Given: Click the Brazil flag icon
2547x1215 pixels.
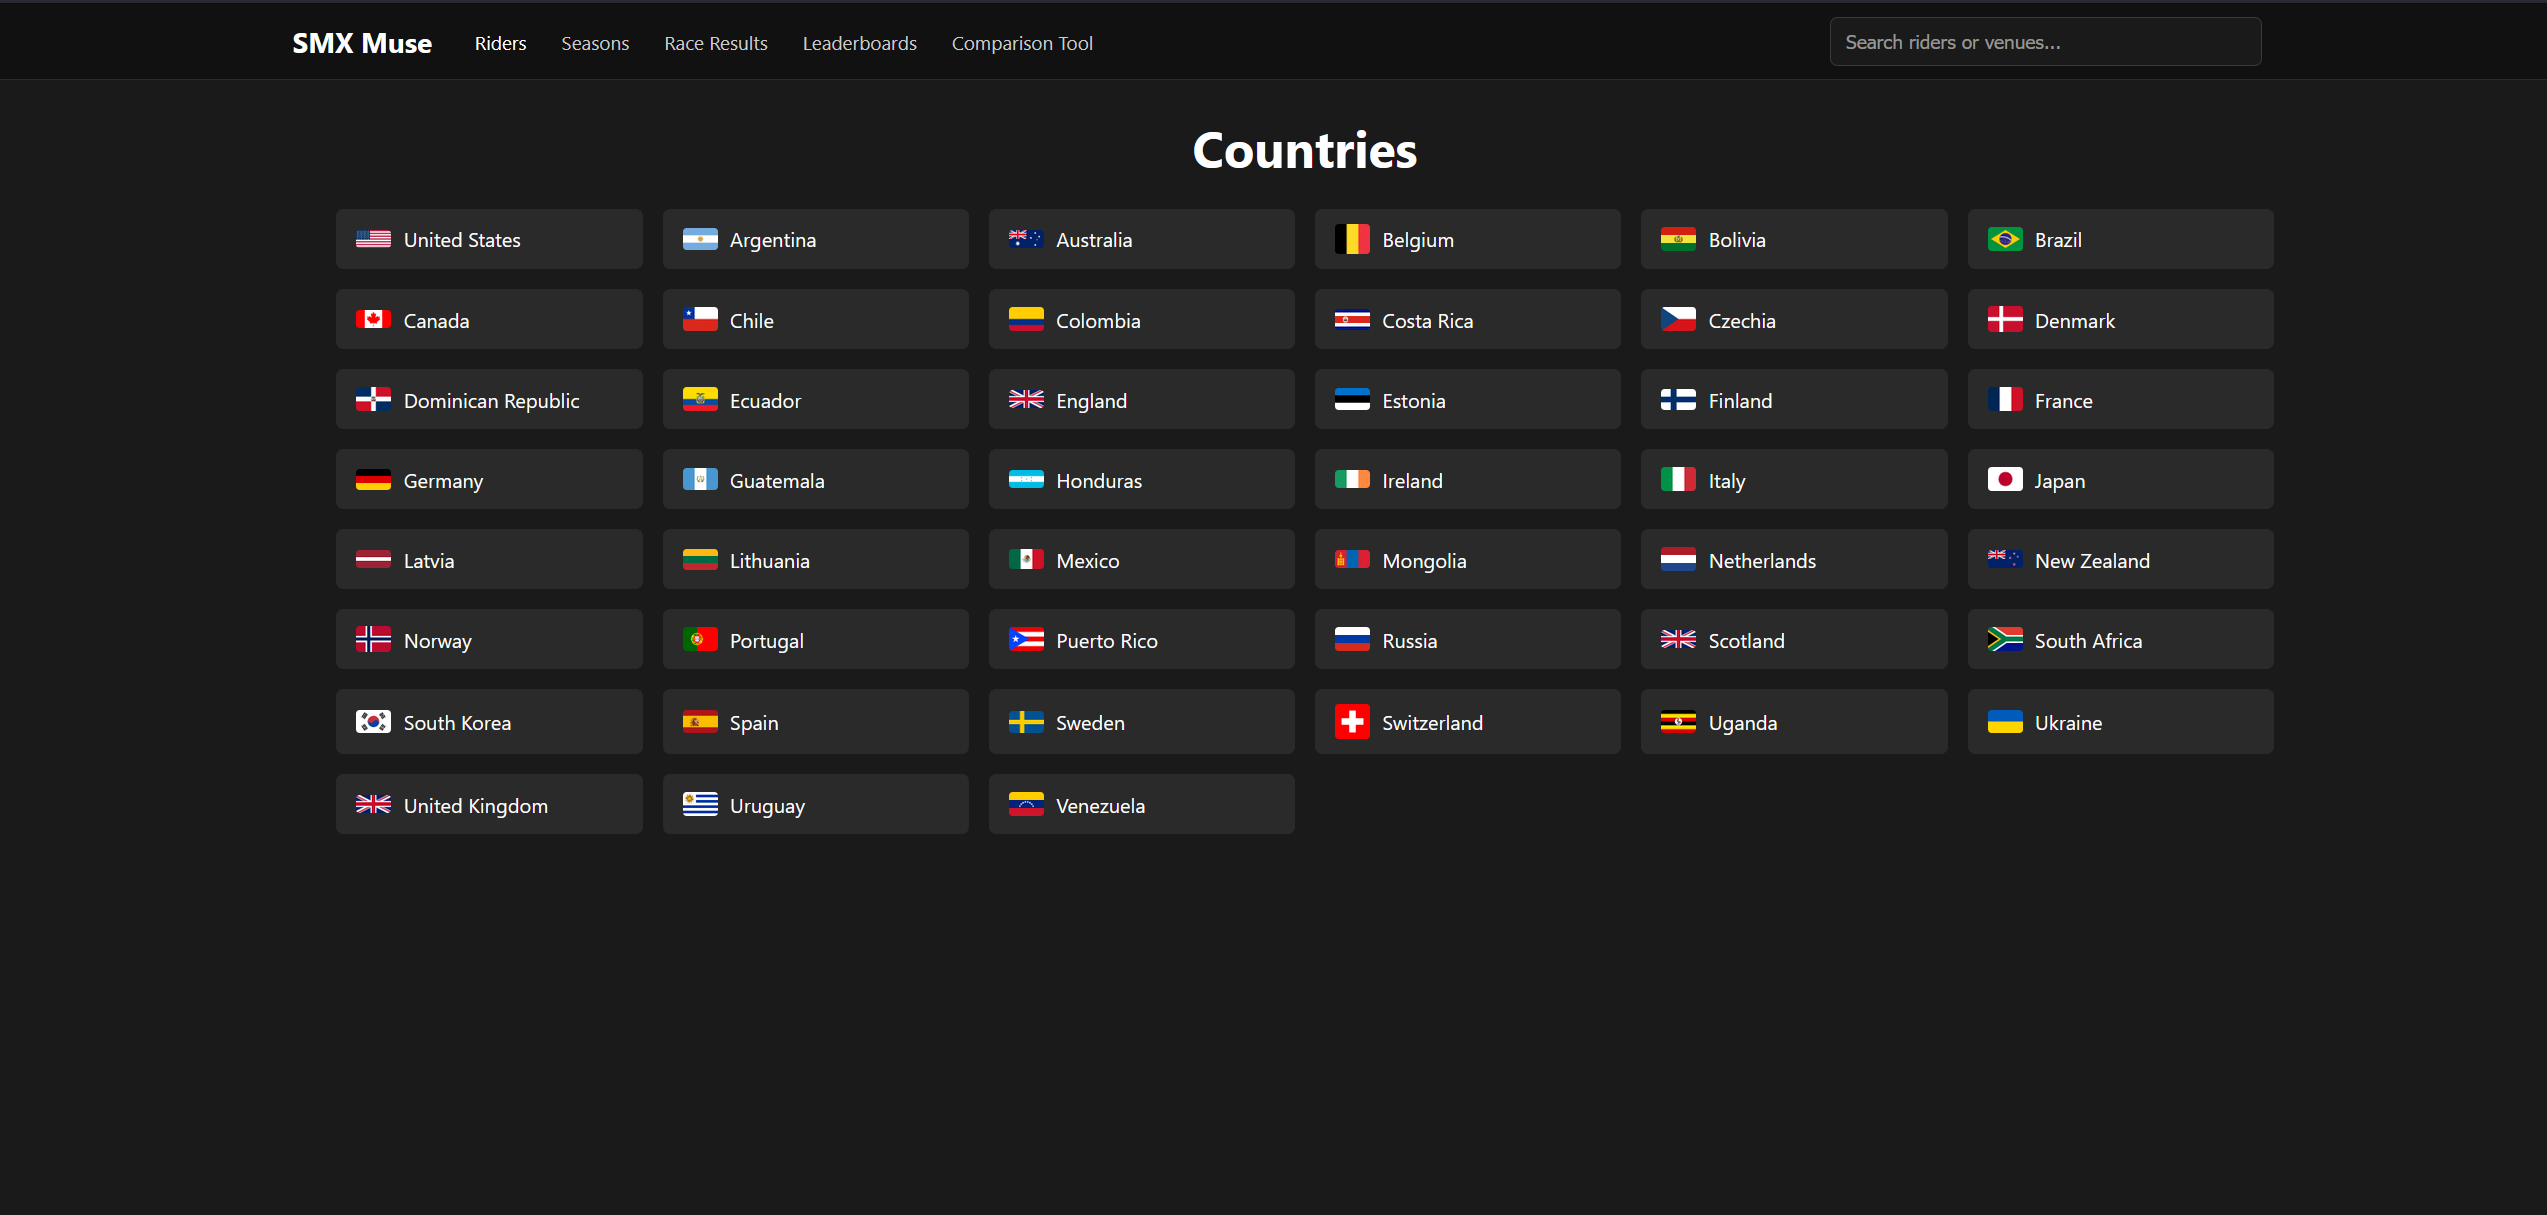Looking at the screenshot, I should point(2005,239).
